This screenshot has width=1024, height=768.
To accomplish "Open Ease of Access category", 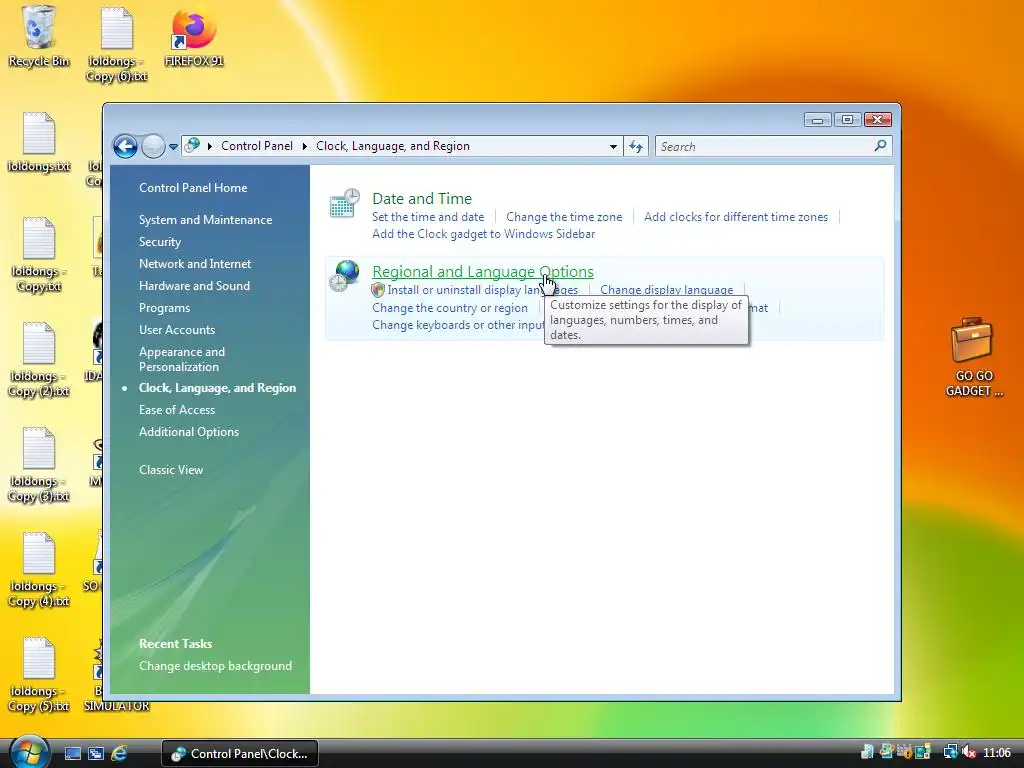I will point(177,410).
